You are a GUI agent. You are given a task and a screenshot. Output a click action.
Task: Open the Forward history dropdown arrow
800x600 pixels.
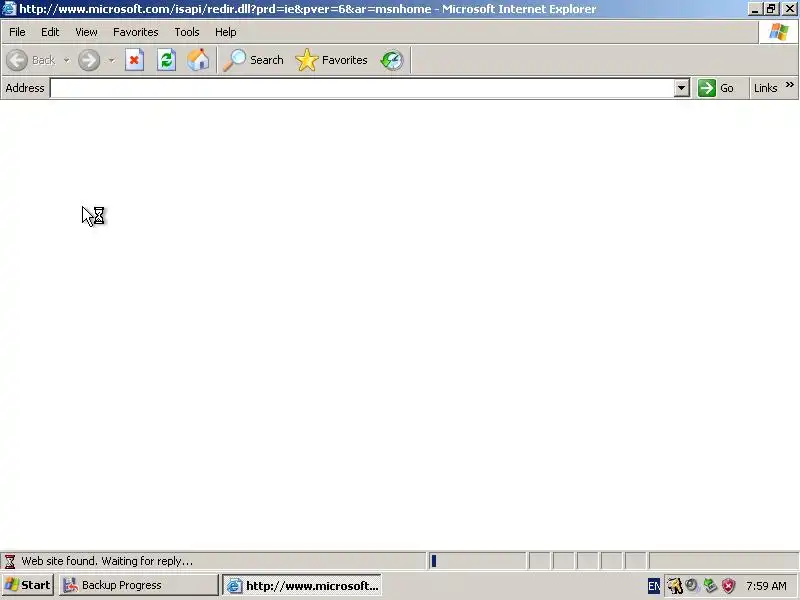click(111, 60)
